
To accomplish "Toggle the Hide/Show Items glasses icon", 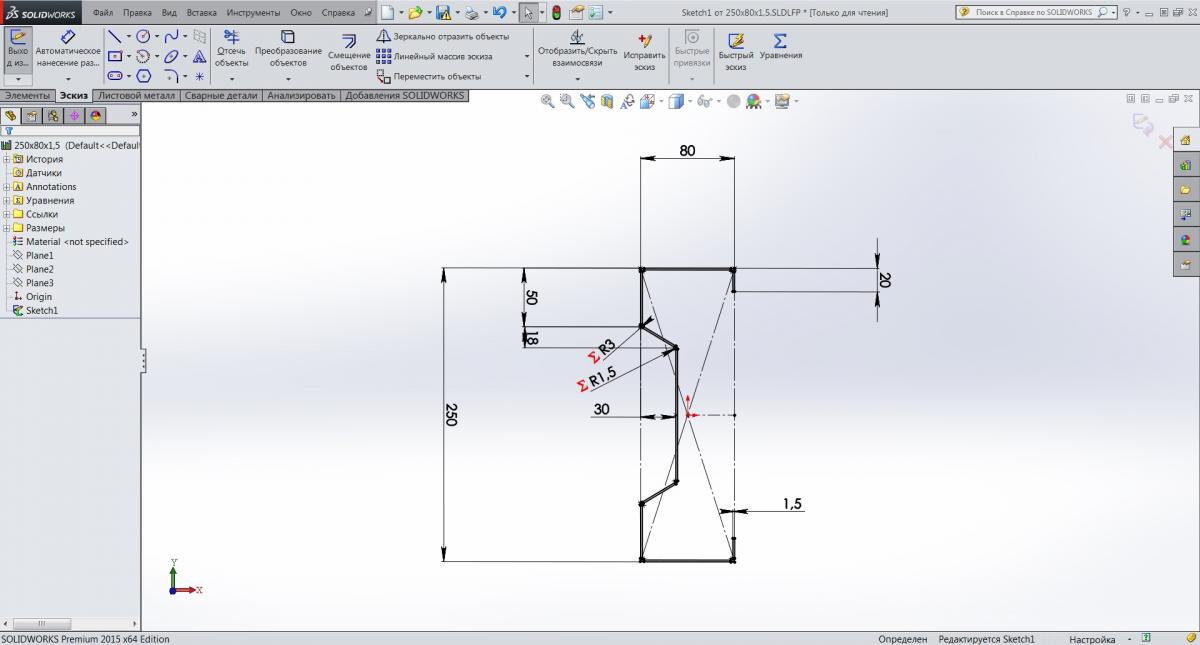I will [704, 101].
